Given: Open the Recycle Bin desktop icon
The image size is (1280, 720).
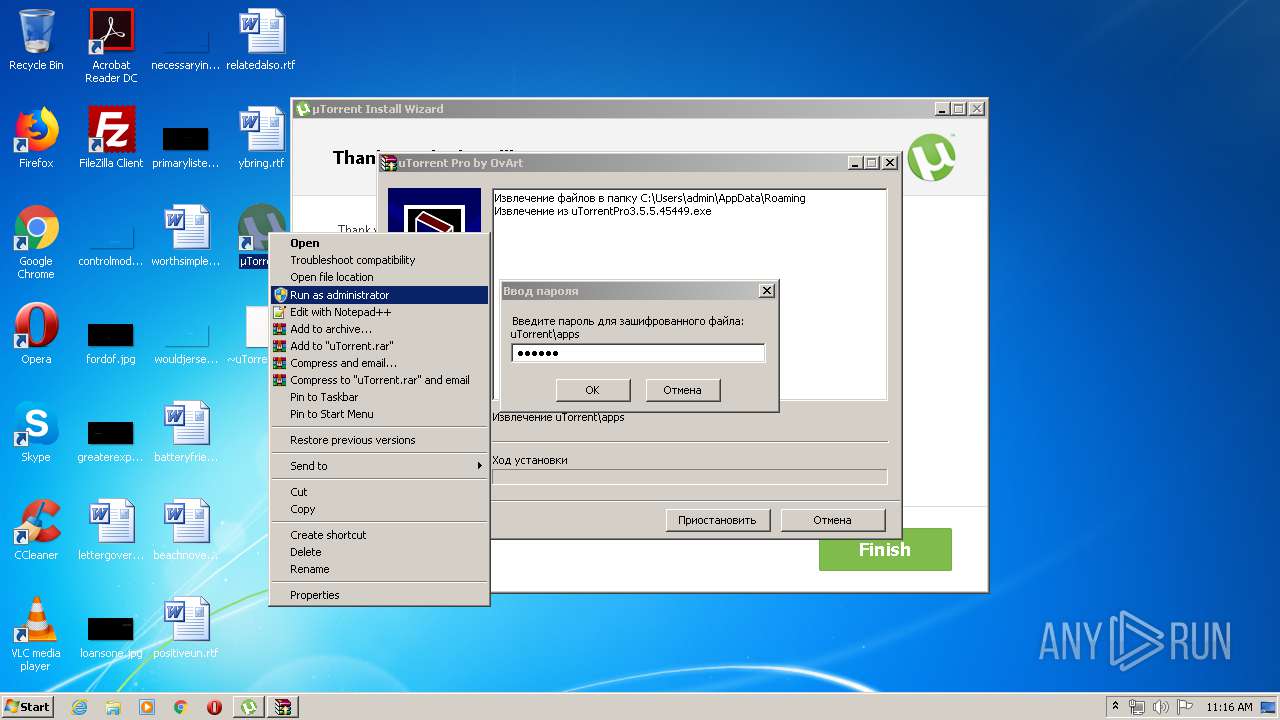Looking at the screenshot, I should [36, 40].
